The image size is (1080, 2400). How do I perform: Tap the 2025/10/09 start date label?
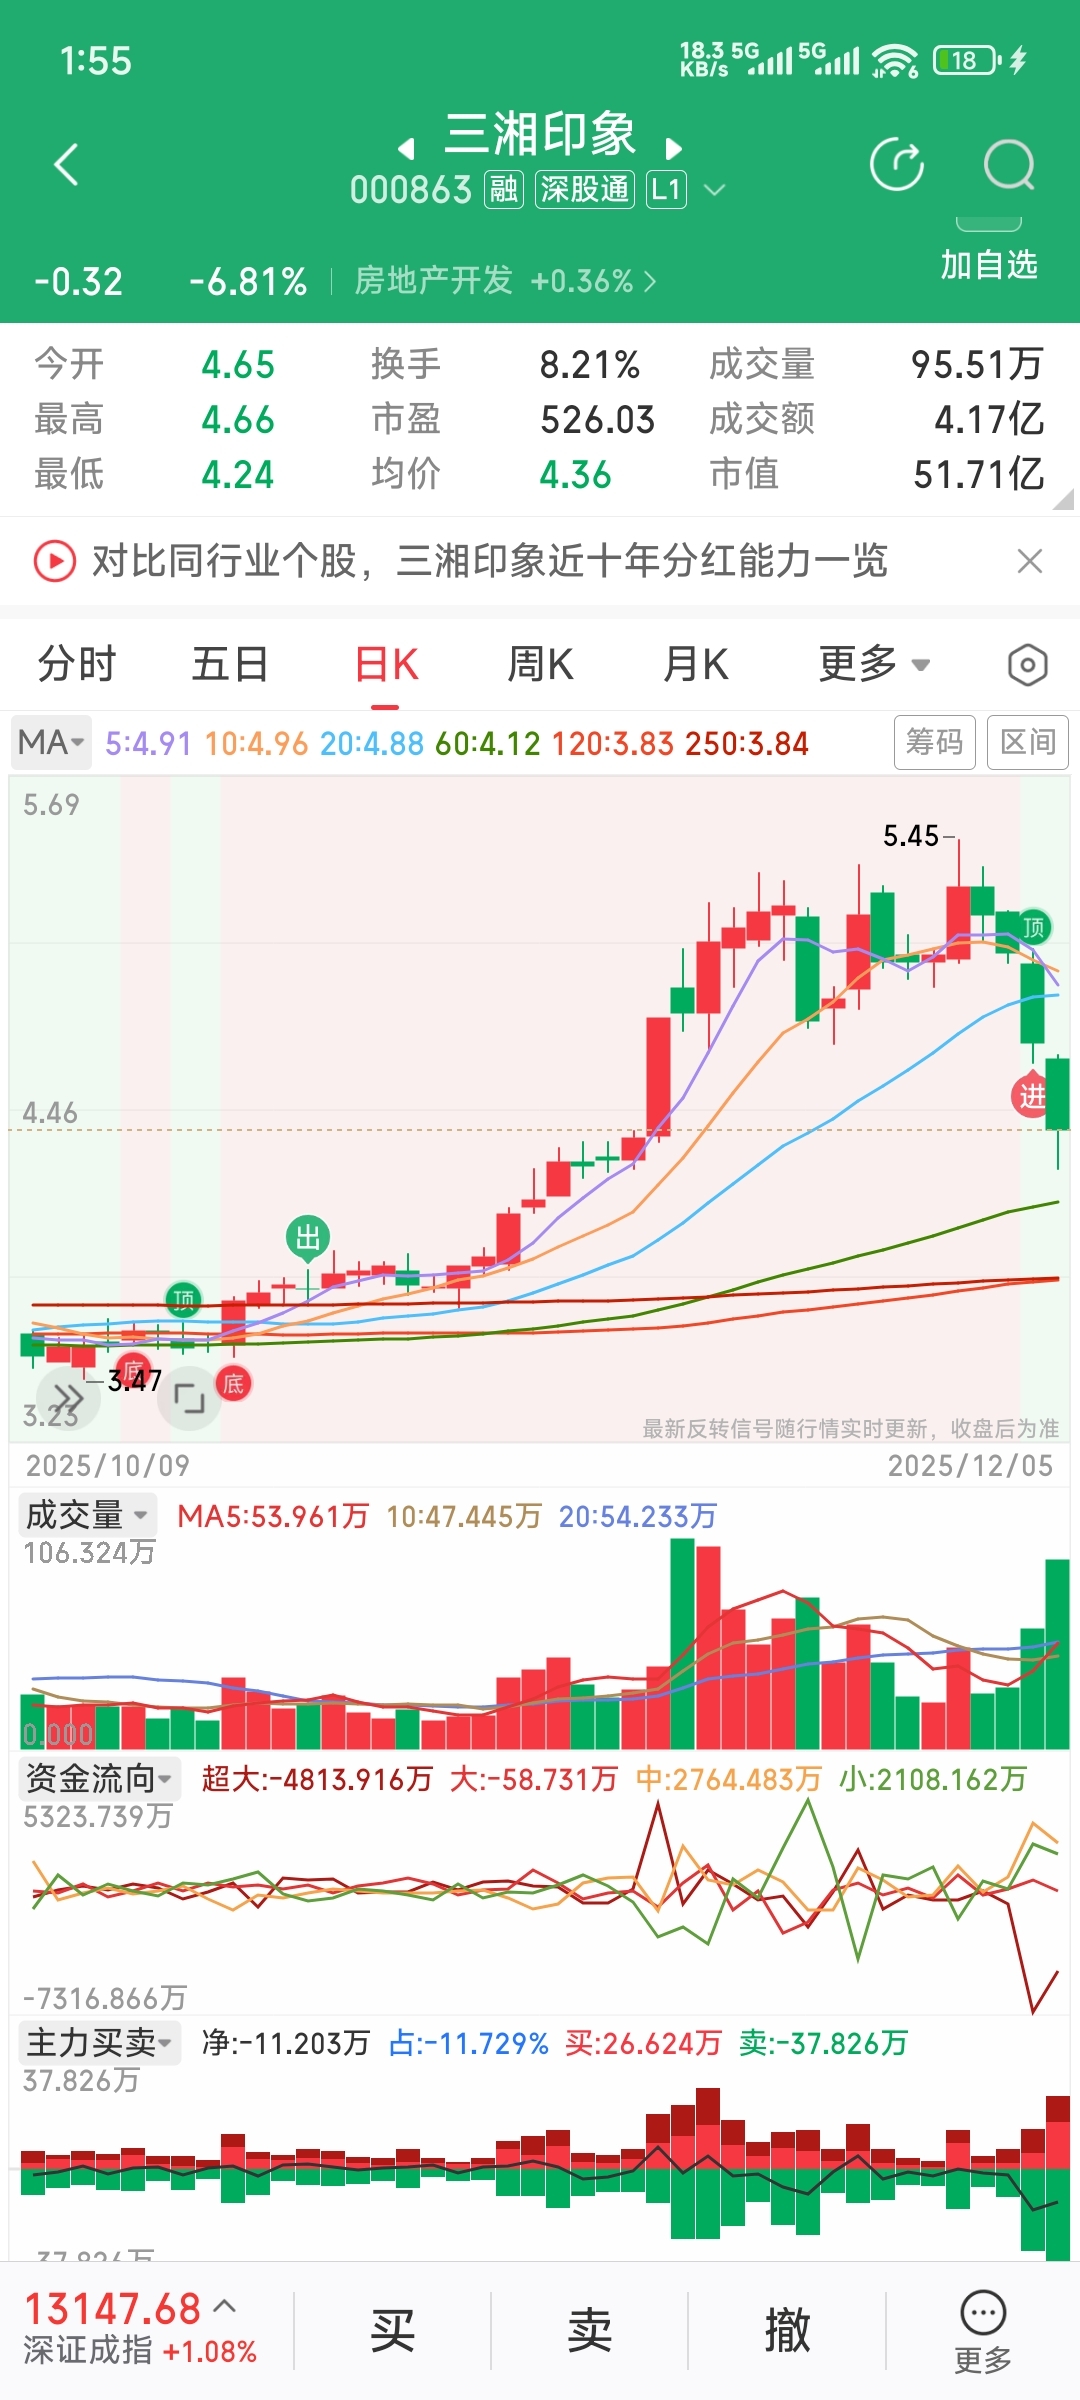(x=108, y=1466)
